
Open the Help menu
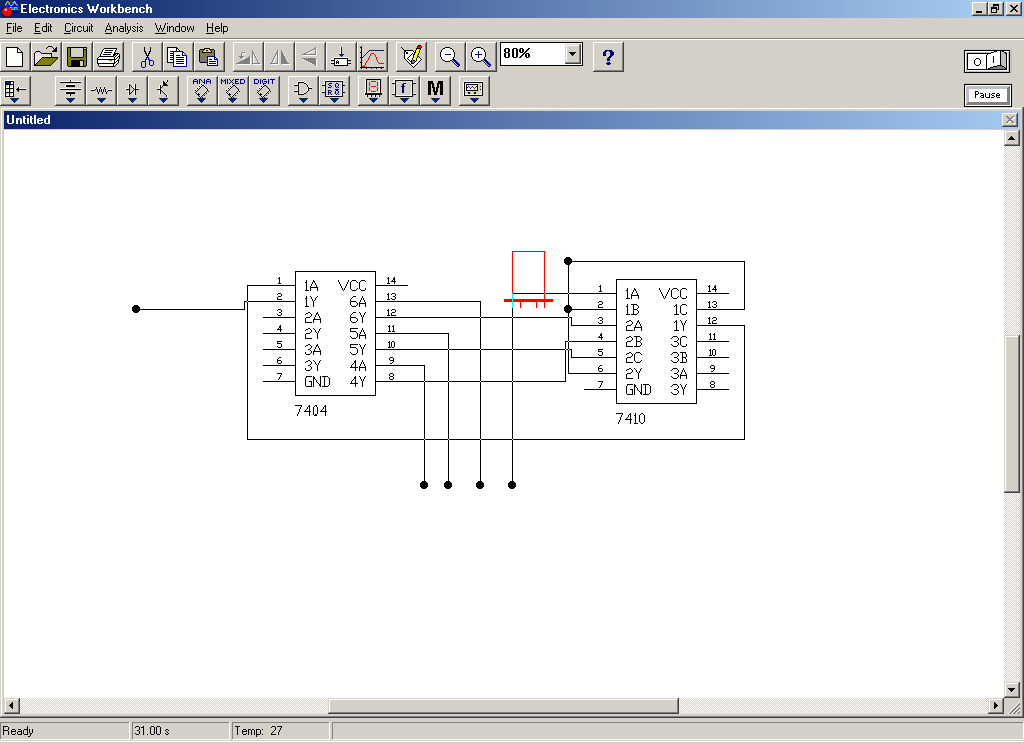(217, 28)
